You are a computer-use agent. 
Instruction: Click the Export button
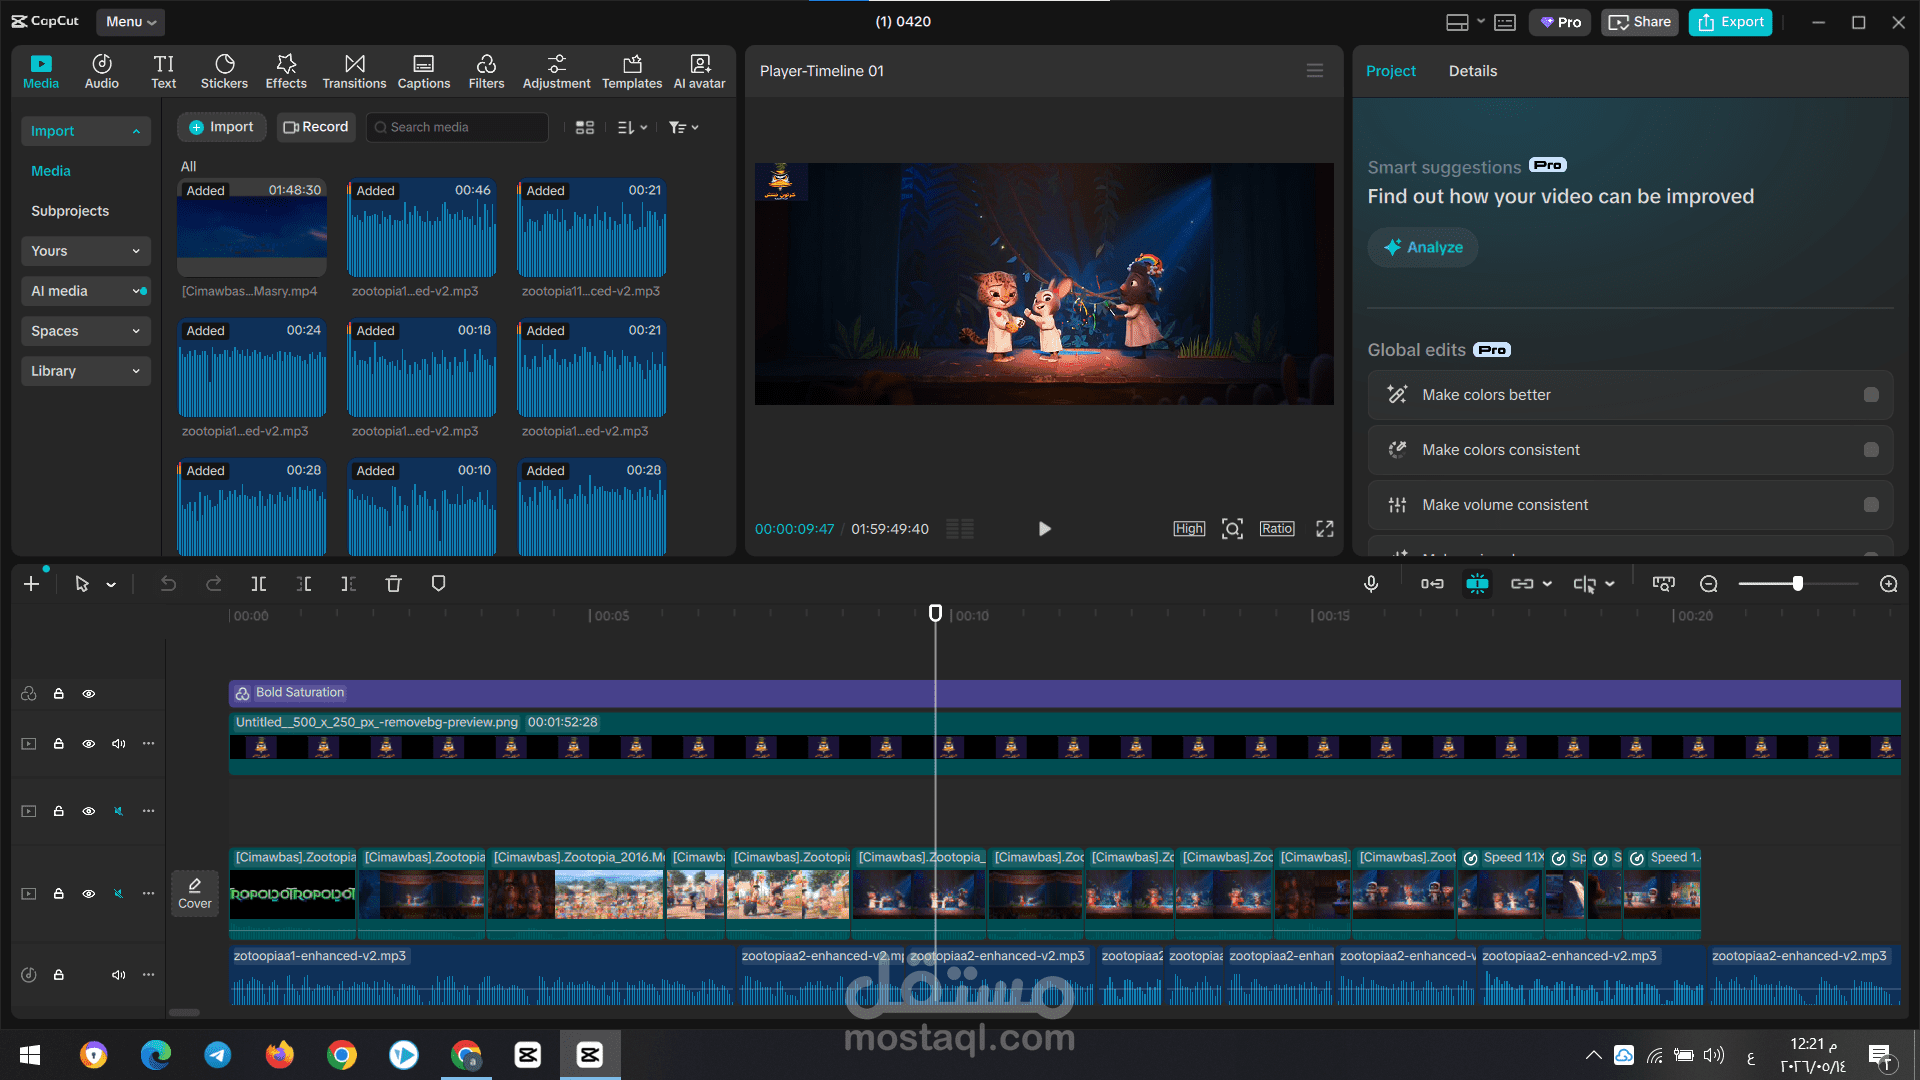tap(1730, 22)
